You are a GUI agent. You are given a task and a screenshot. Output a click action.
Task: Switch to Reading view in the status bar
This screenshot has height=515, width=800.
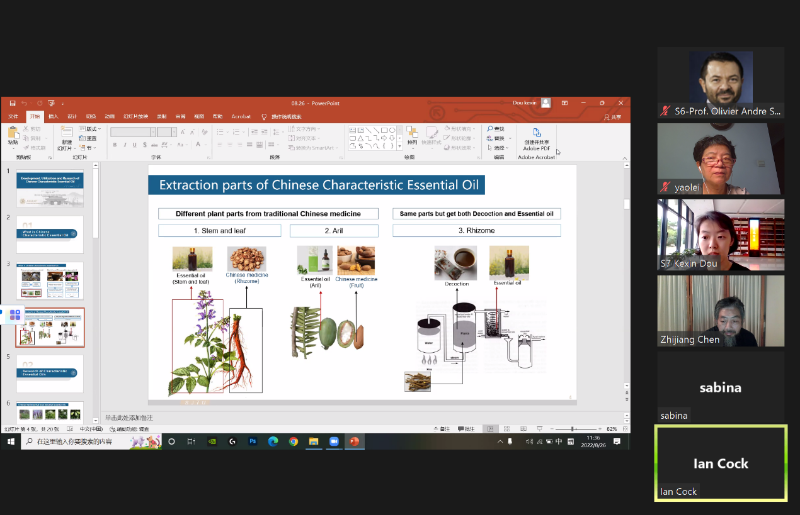pos(523,429)
